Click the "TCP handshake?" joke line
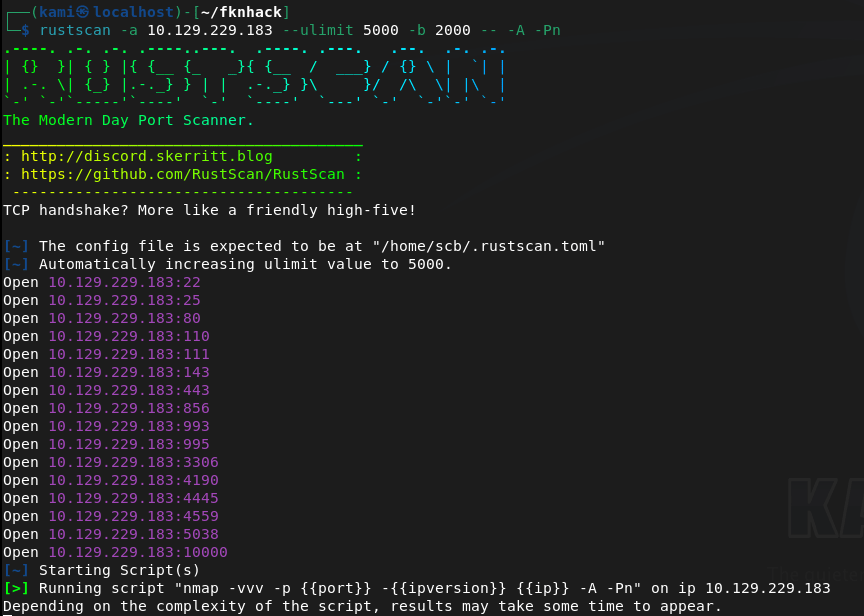 point(209,210)
